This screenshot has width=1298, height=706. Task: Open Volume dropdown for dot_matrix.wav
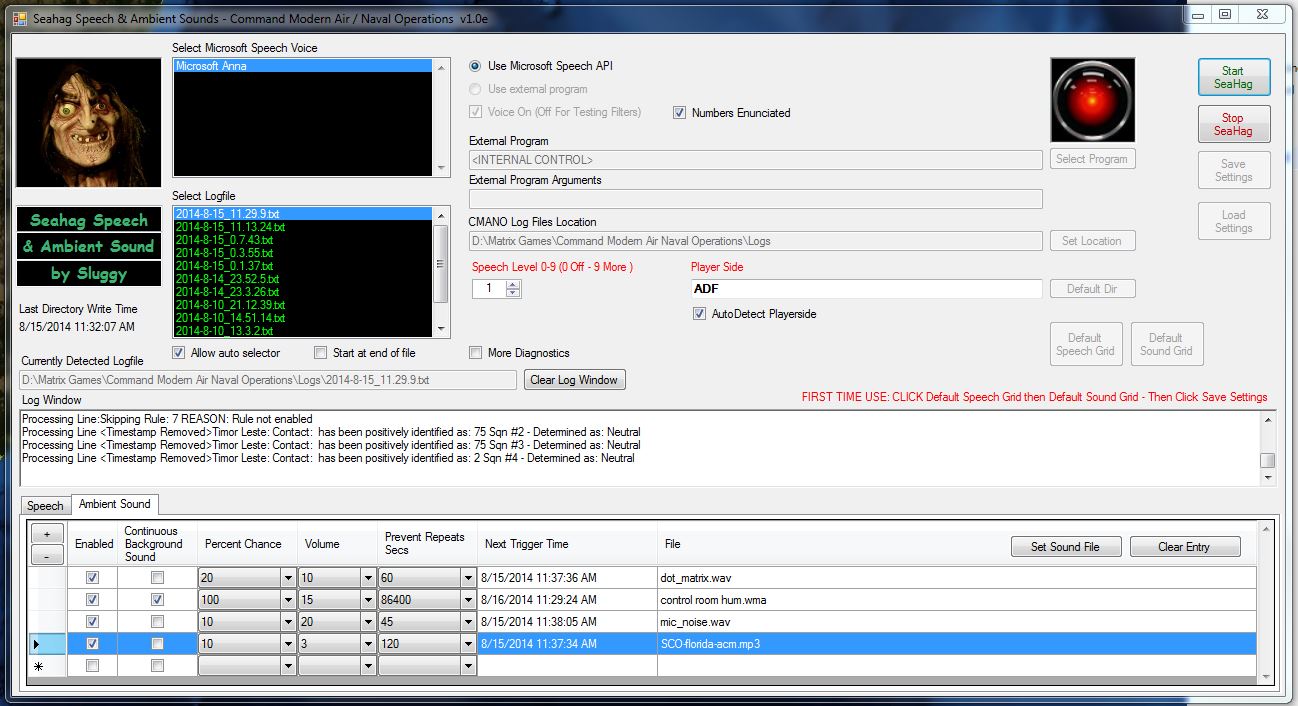[368, 578]
